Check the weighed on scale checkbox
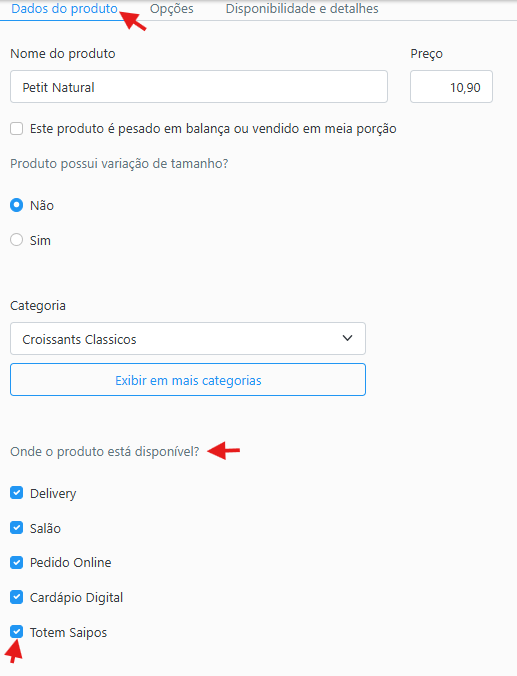 [16, 128]
